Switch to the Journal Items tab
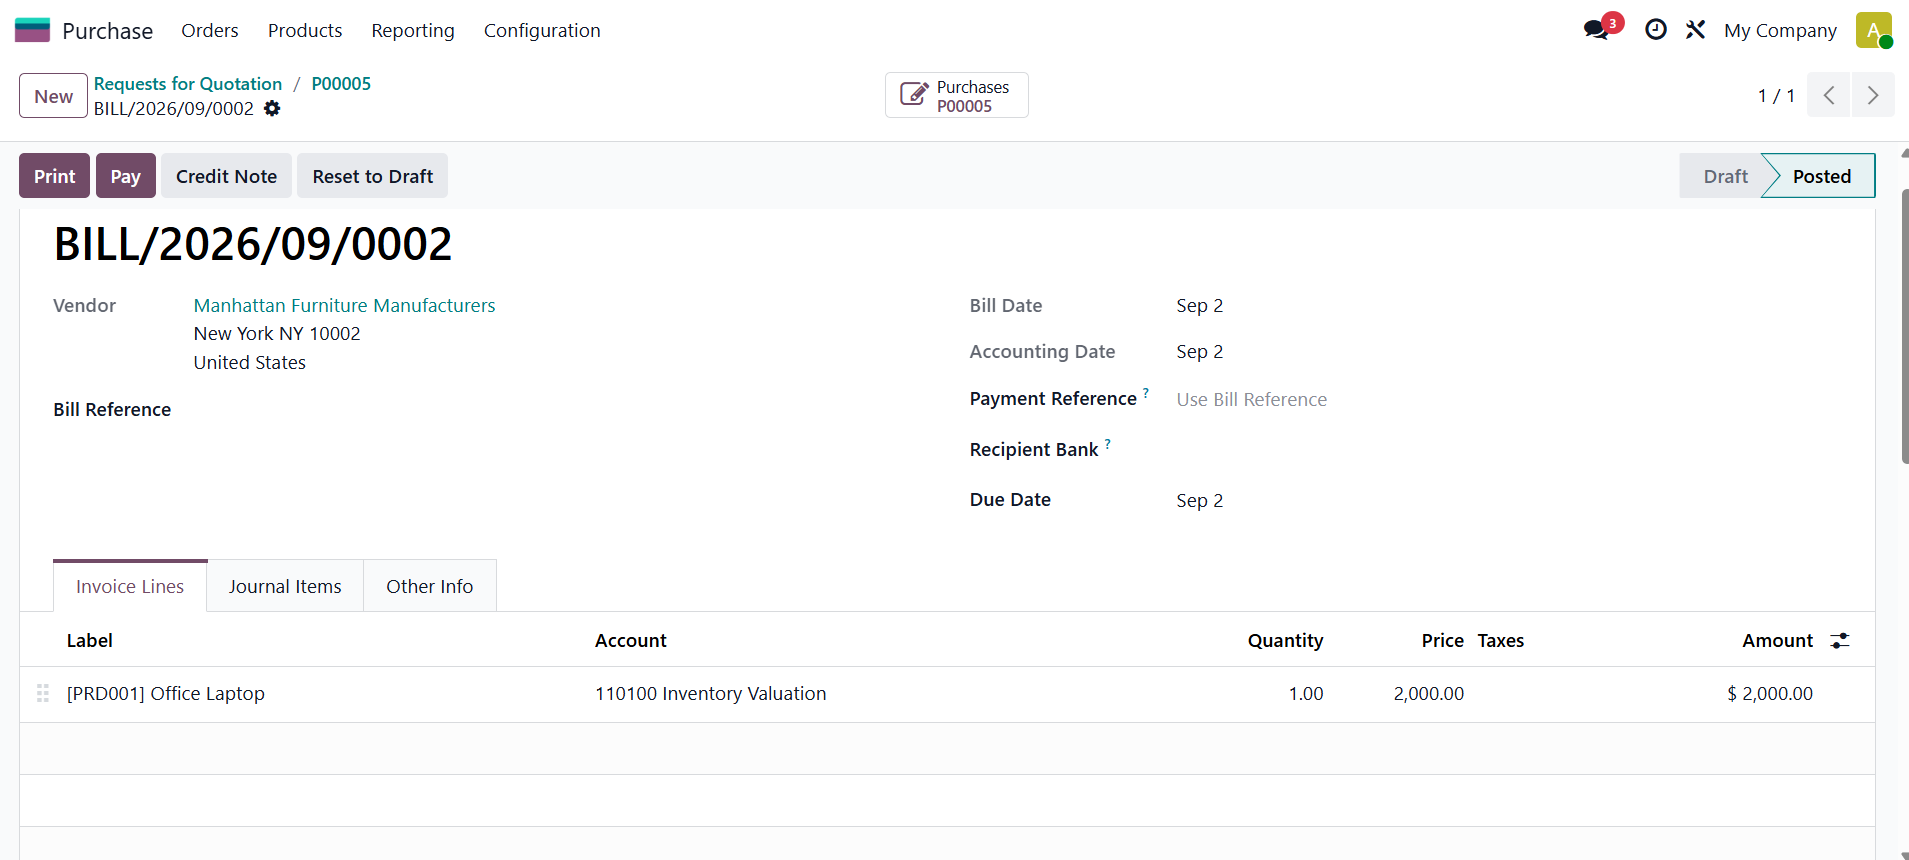Image resolution: width=1909 pixels, height=860 pixels. click(285, 586)
